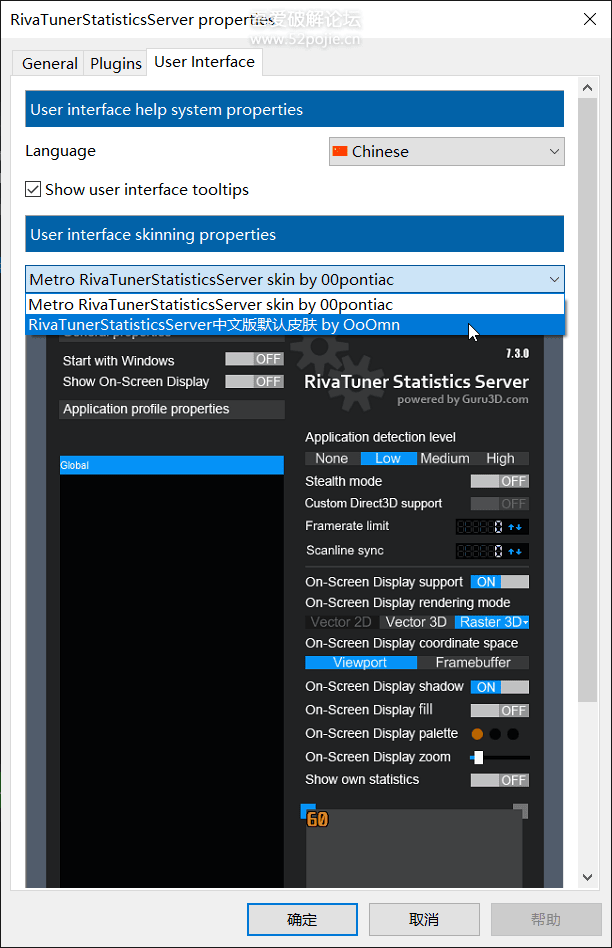Click the gray top-right OSD corner marker

point(521,811)
